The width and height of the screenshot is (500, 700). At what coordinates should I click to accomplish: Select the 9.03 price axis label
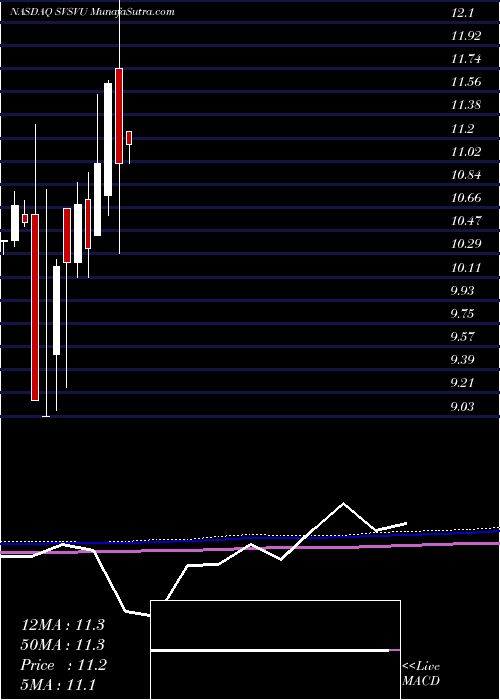click(464, 407)
